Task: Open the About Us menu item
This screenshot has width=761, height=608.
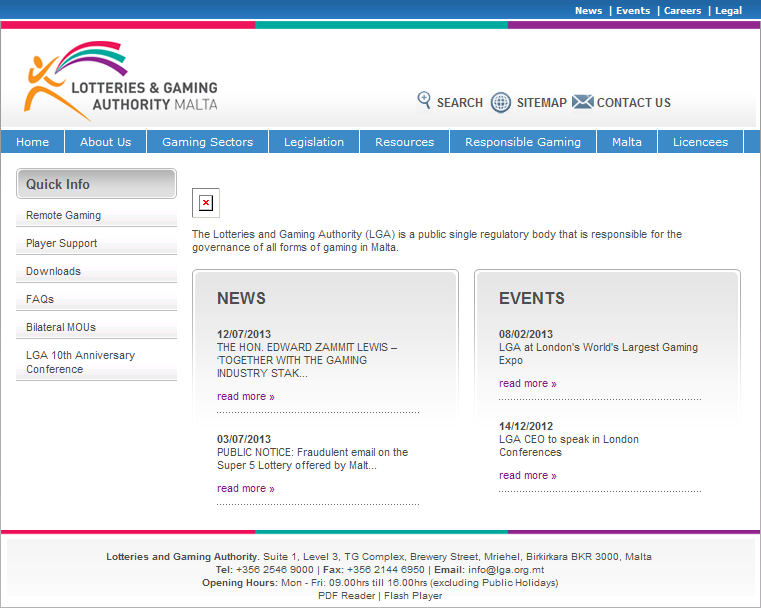Action: (x=106, y=142)
